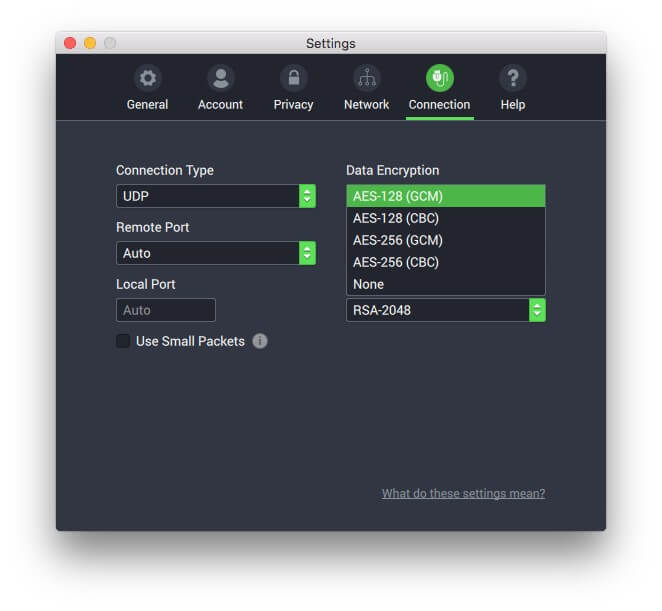Screen dimensions: 662x611
Task: Click the Local Port input field
Action: pos(166,310)
